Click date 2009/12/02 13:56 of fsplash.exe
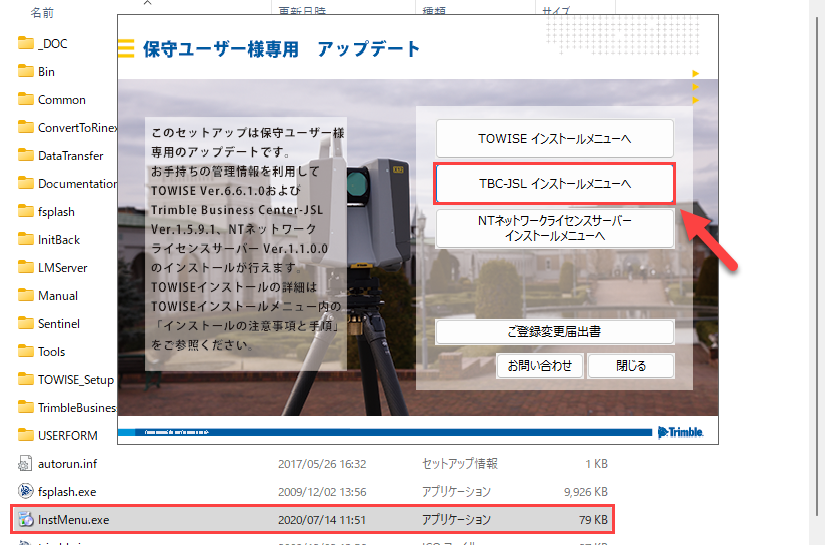Screen dimensions: 825x545 point(322,492)
